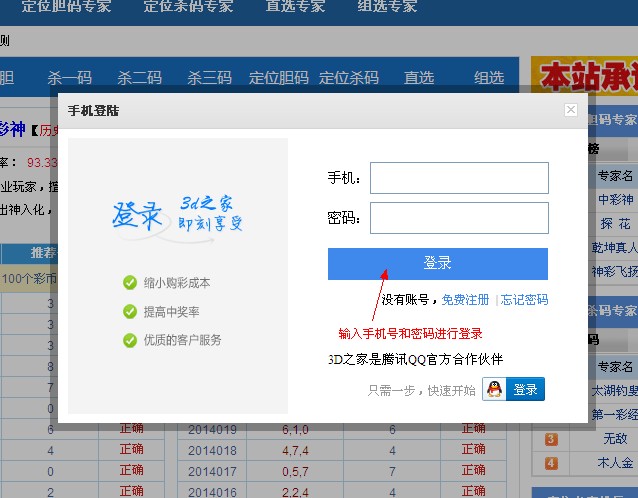Click green checkmark beside 优质的客户服务
This screenshot has width=638, height=498.
pyautogui.click(x=129, y=341)
